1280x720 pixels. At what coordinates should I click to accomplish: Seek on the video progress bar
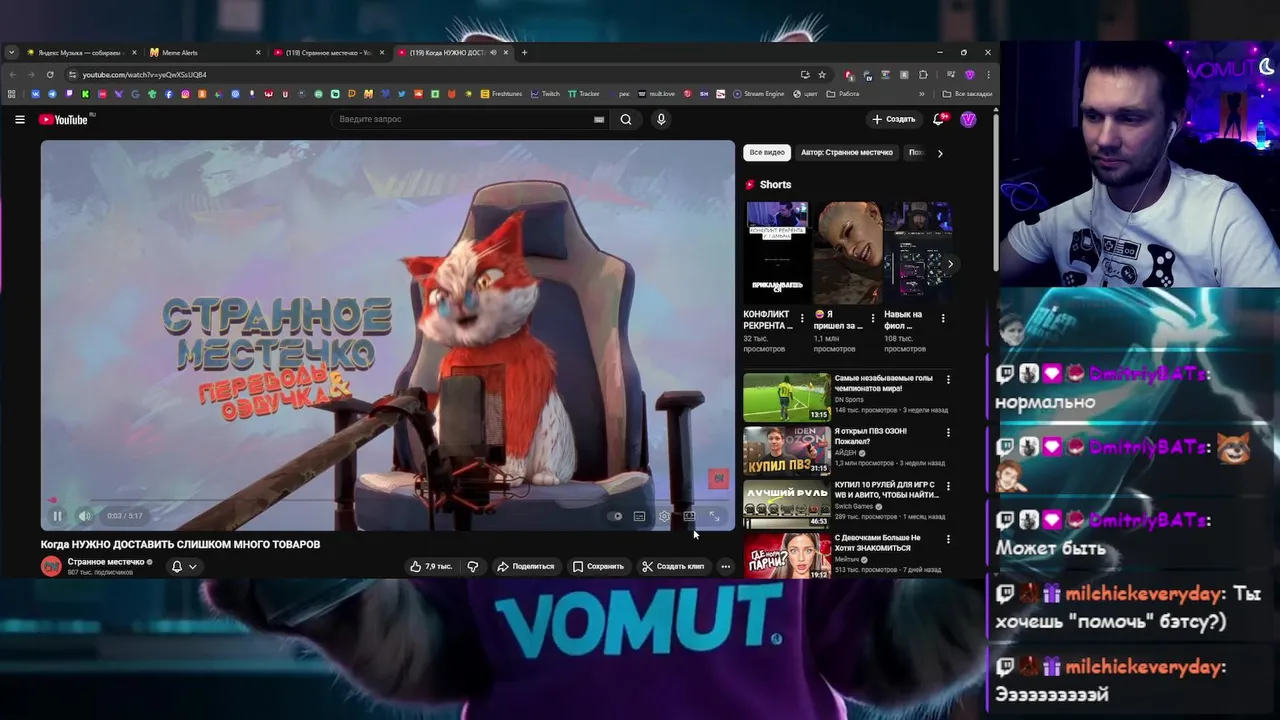pos(387,500)
